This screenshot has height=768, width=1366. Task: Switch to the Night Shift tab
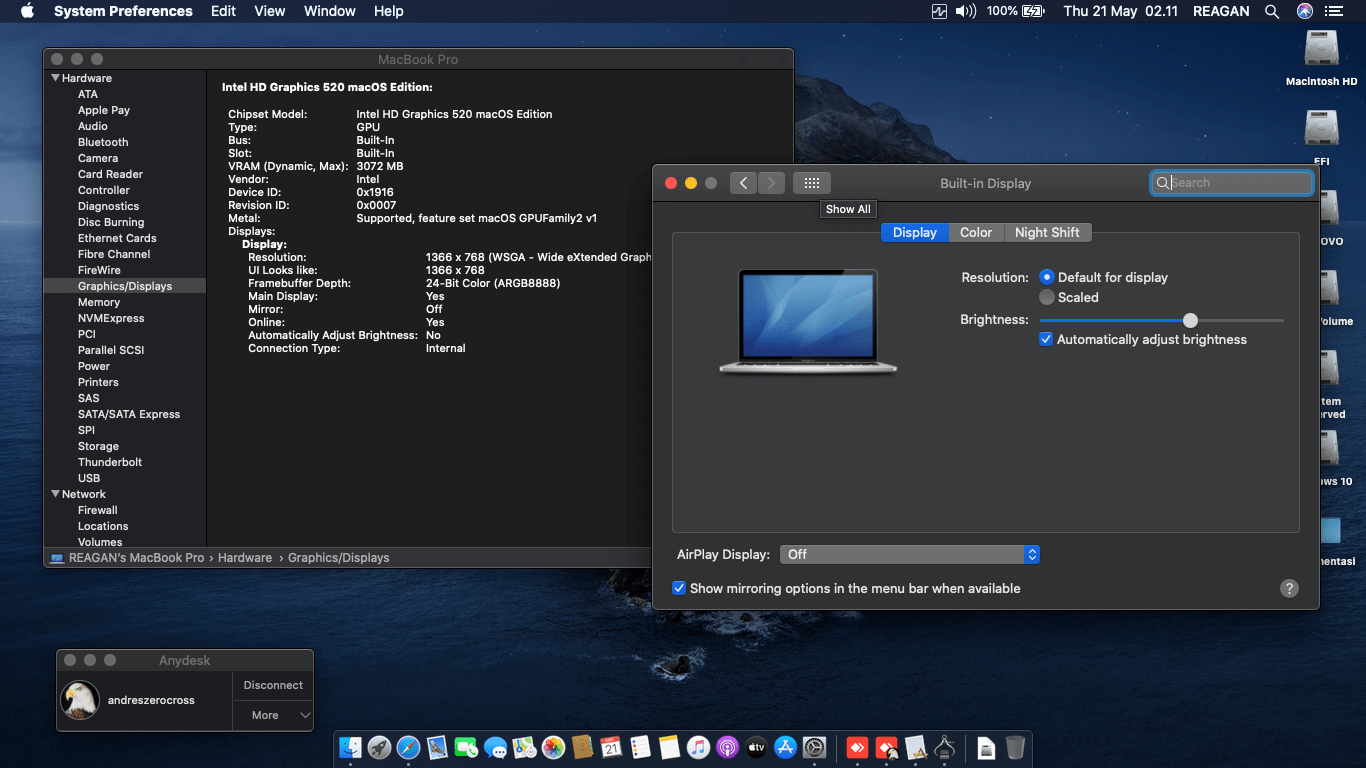click(1047, 232)
